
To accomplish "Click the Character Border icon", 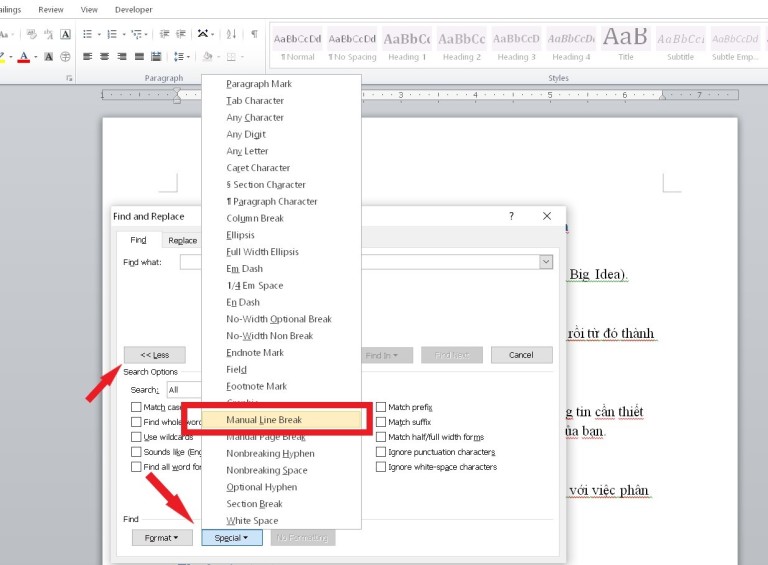I will point(65,34).
